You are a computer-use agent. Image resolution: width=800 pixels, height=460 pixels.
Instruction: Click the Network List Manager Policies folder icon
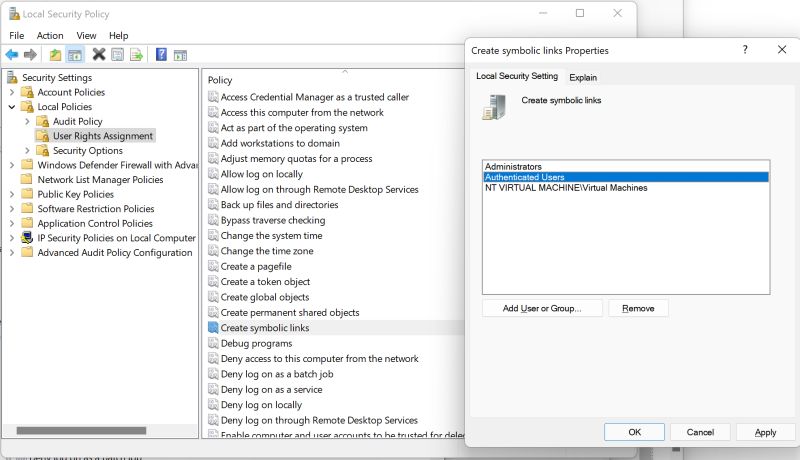(27, 179)
